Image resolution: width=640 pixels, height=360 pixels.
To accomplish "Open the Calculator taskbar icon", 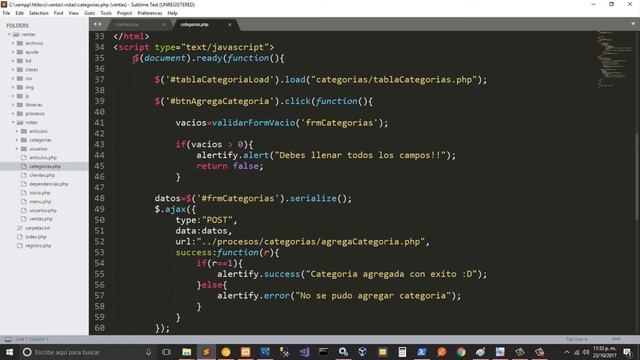I will tap(402, 352).
